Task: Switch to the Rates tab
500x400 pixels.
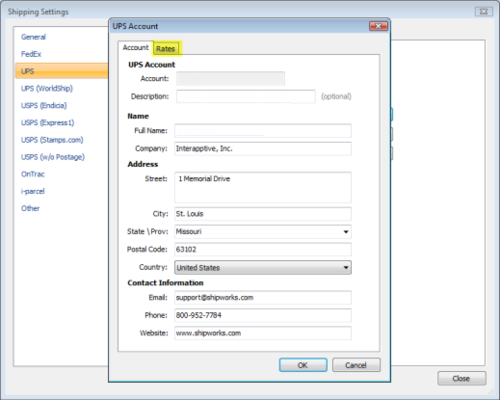Action: coord(166,49)
